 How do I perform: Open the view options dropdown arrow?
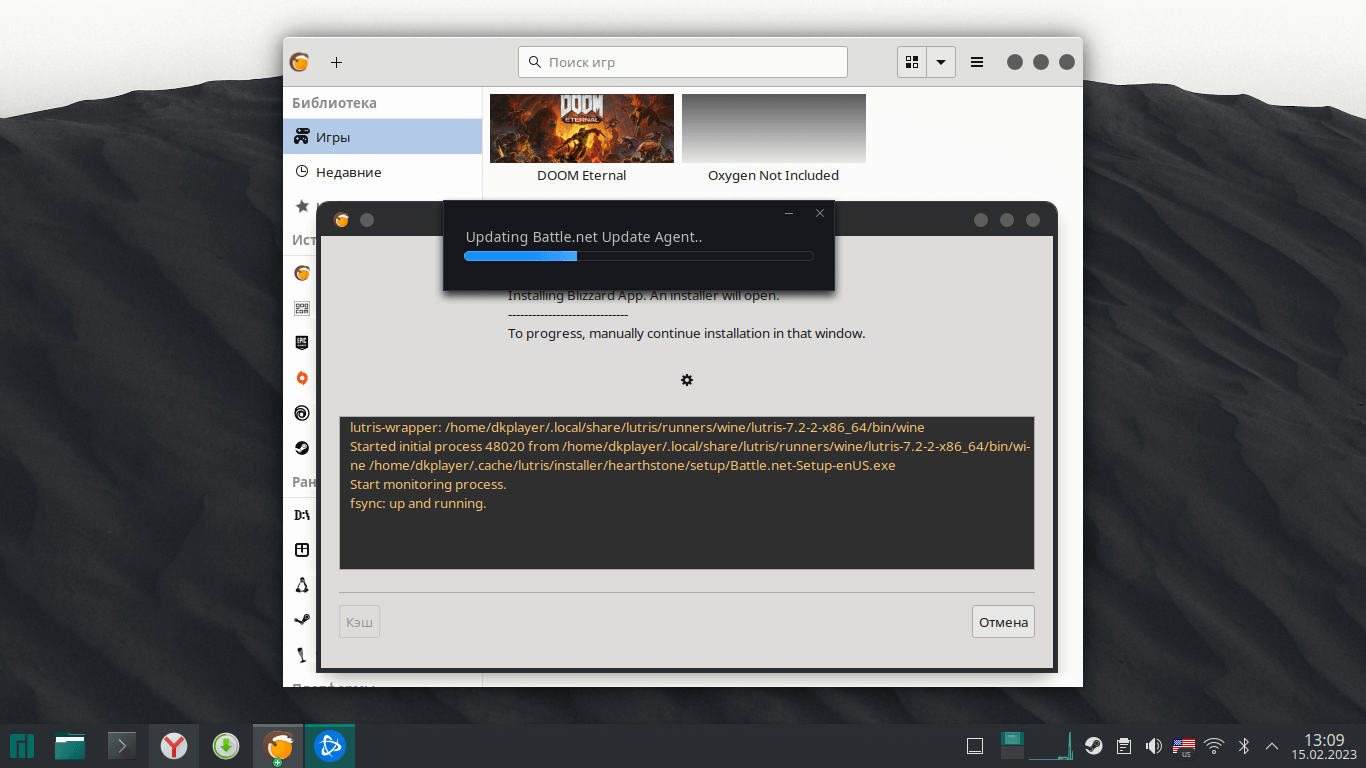tap(941, 62)
